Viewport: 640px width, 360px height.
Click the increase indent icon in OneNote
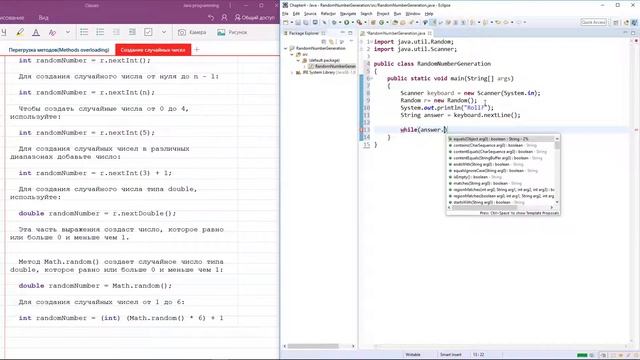click(x=132, y=32)
